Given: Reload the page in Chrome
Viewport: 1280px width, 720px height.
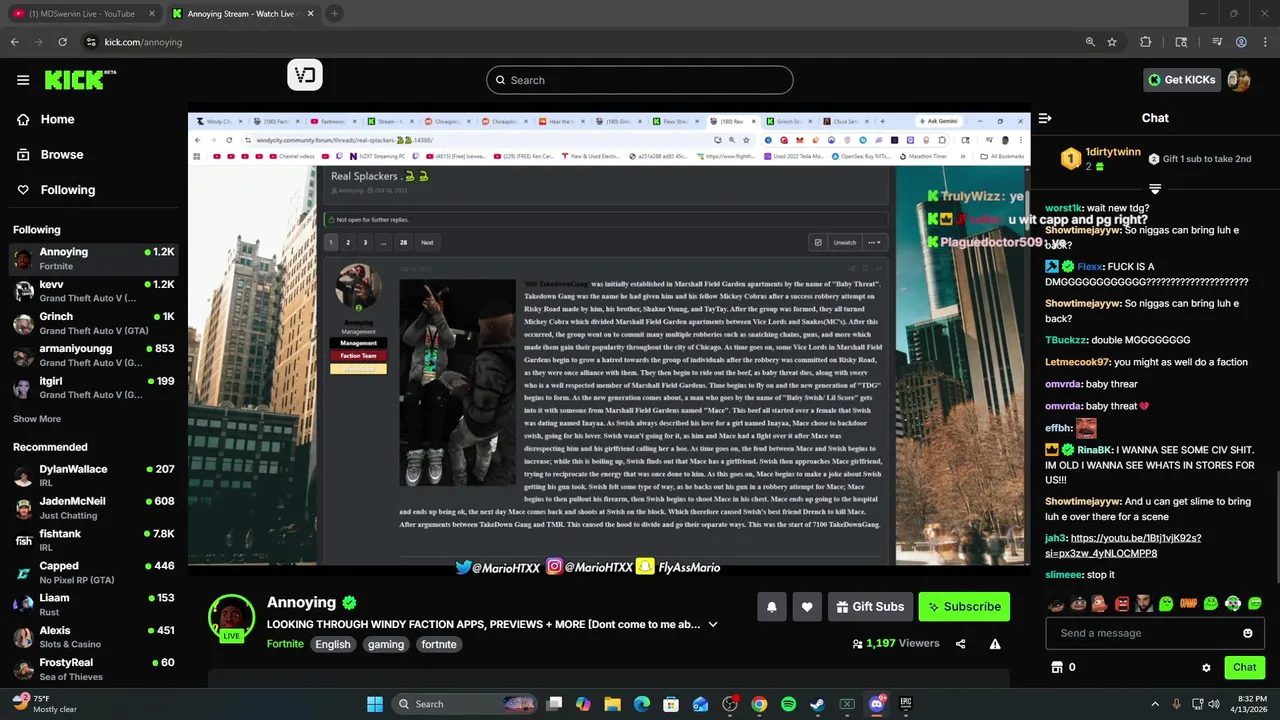Looking at the screenshot, I should pos(63,42).
